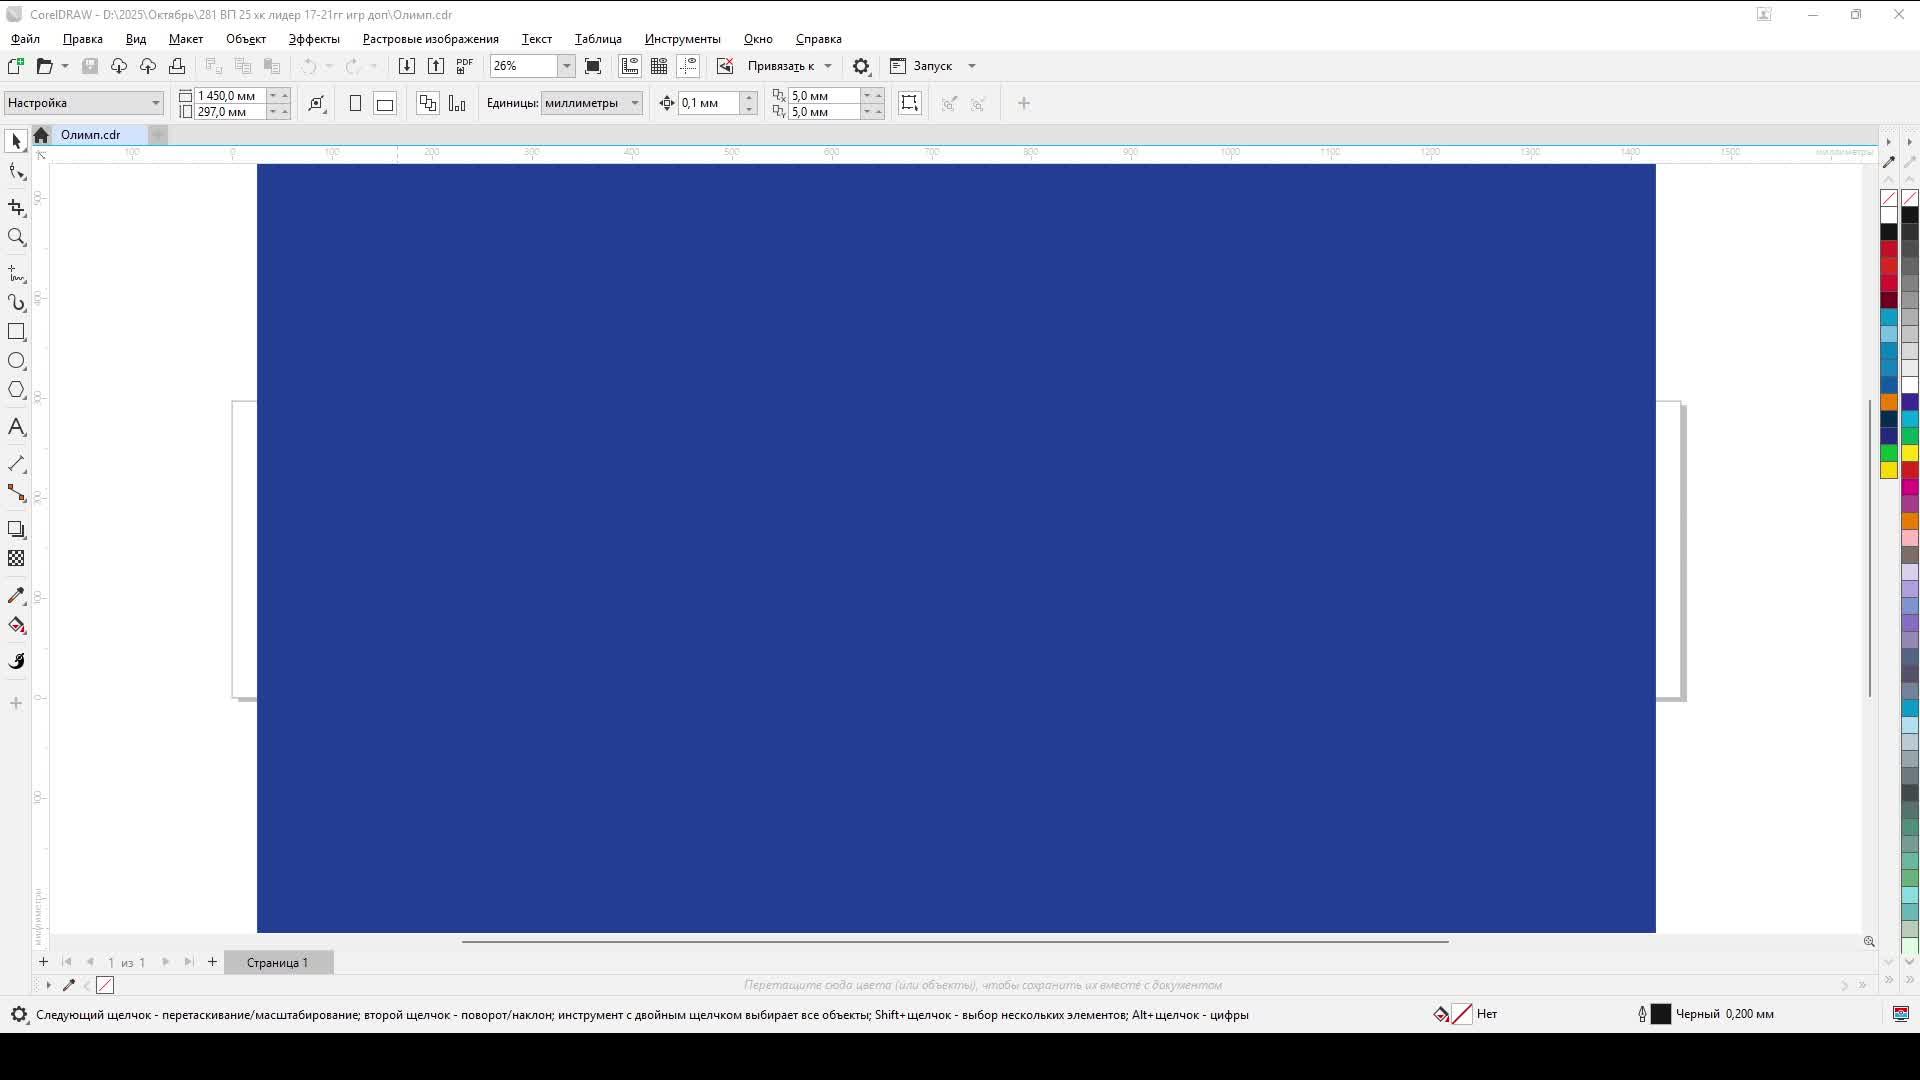The height and width of the screenshot is (1080, 1920).
Task: Expand the Привязать к snapping menu
Action: click(827, 66)
